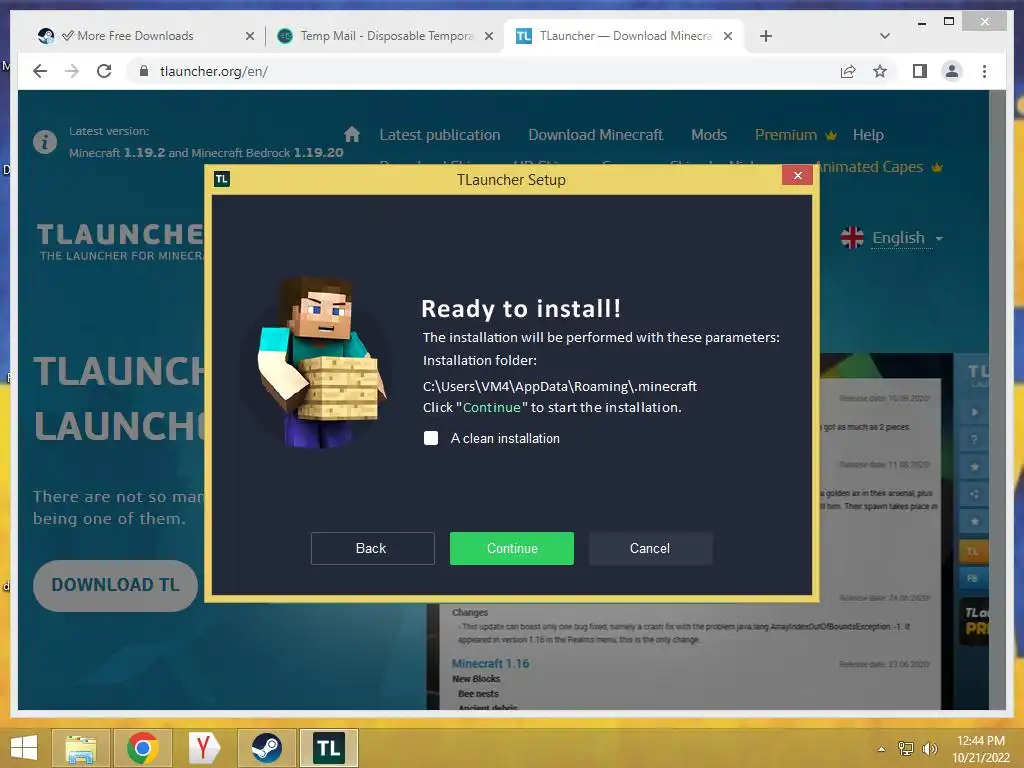The image size is (1024, 768).
Task: Expand English language dropdown
Action: [x=908, y=238]
